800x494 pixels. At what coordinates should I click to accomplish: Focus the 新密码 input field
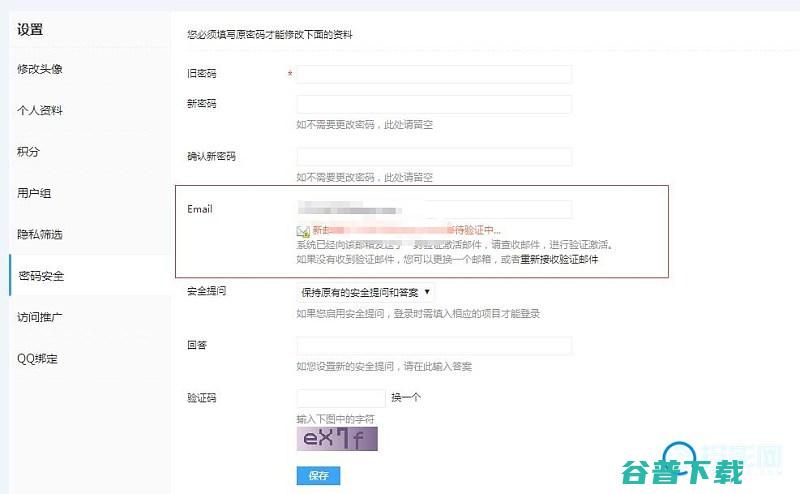[x=434, y=104]
